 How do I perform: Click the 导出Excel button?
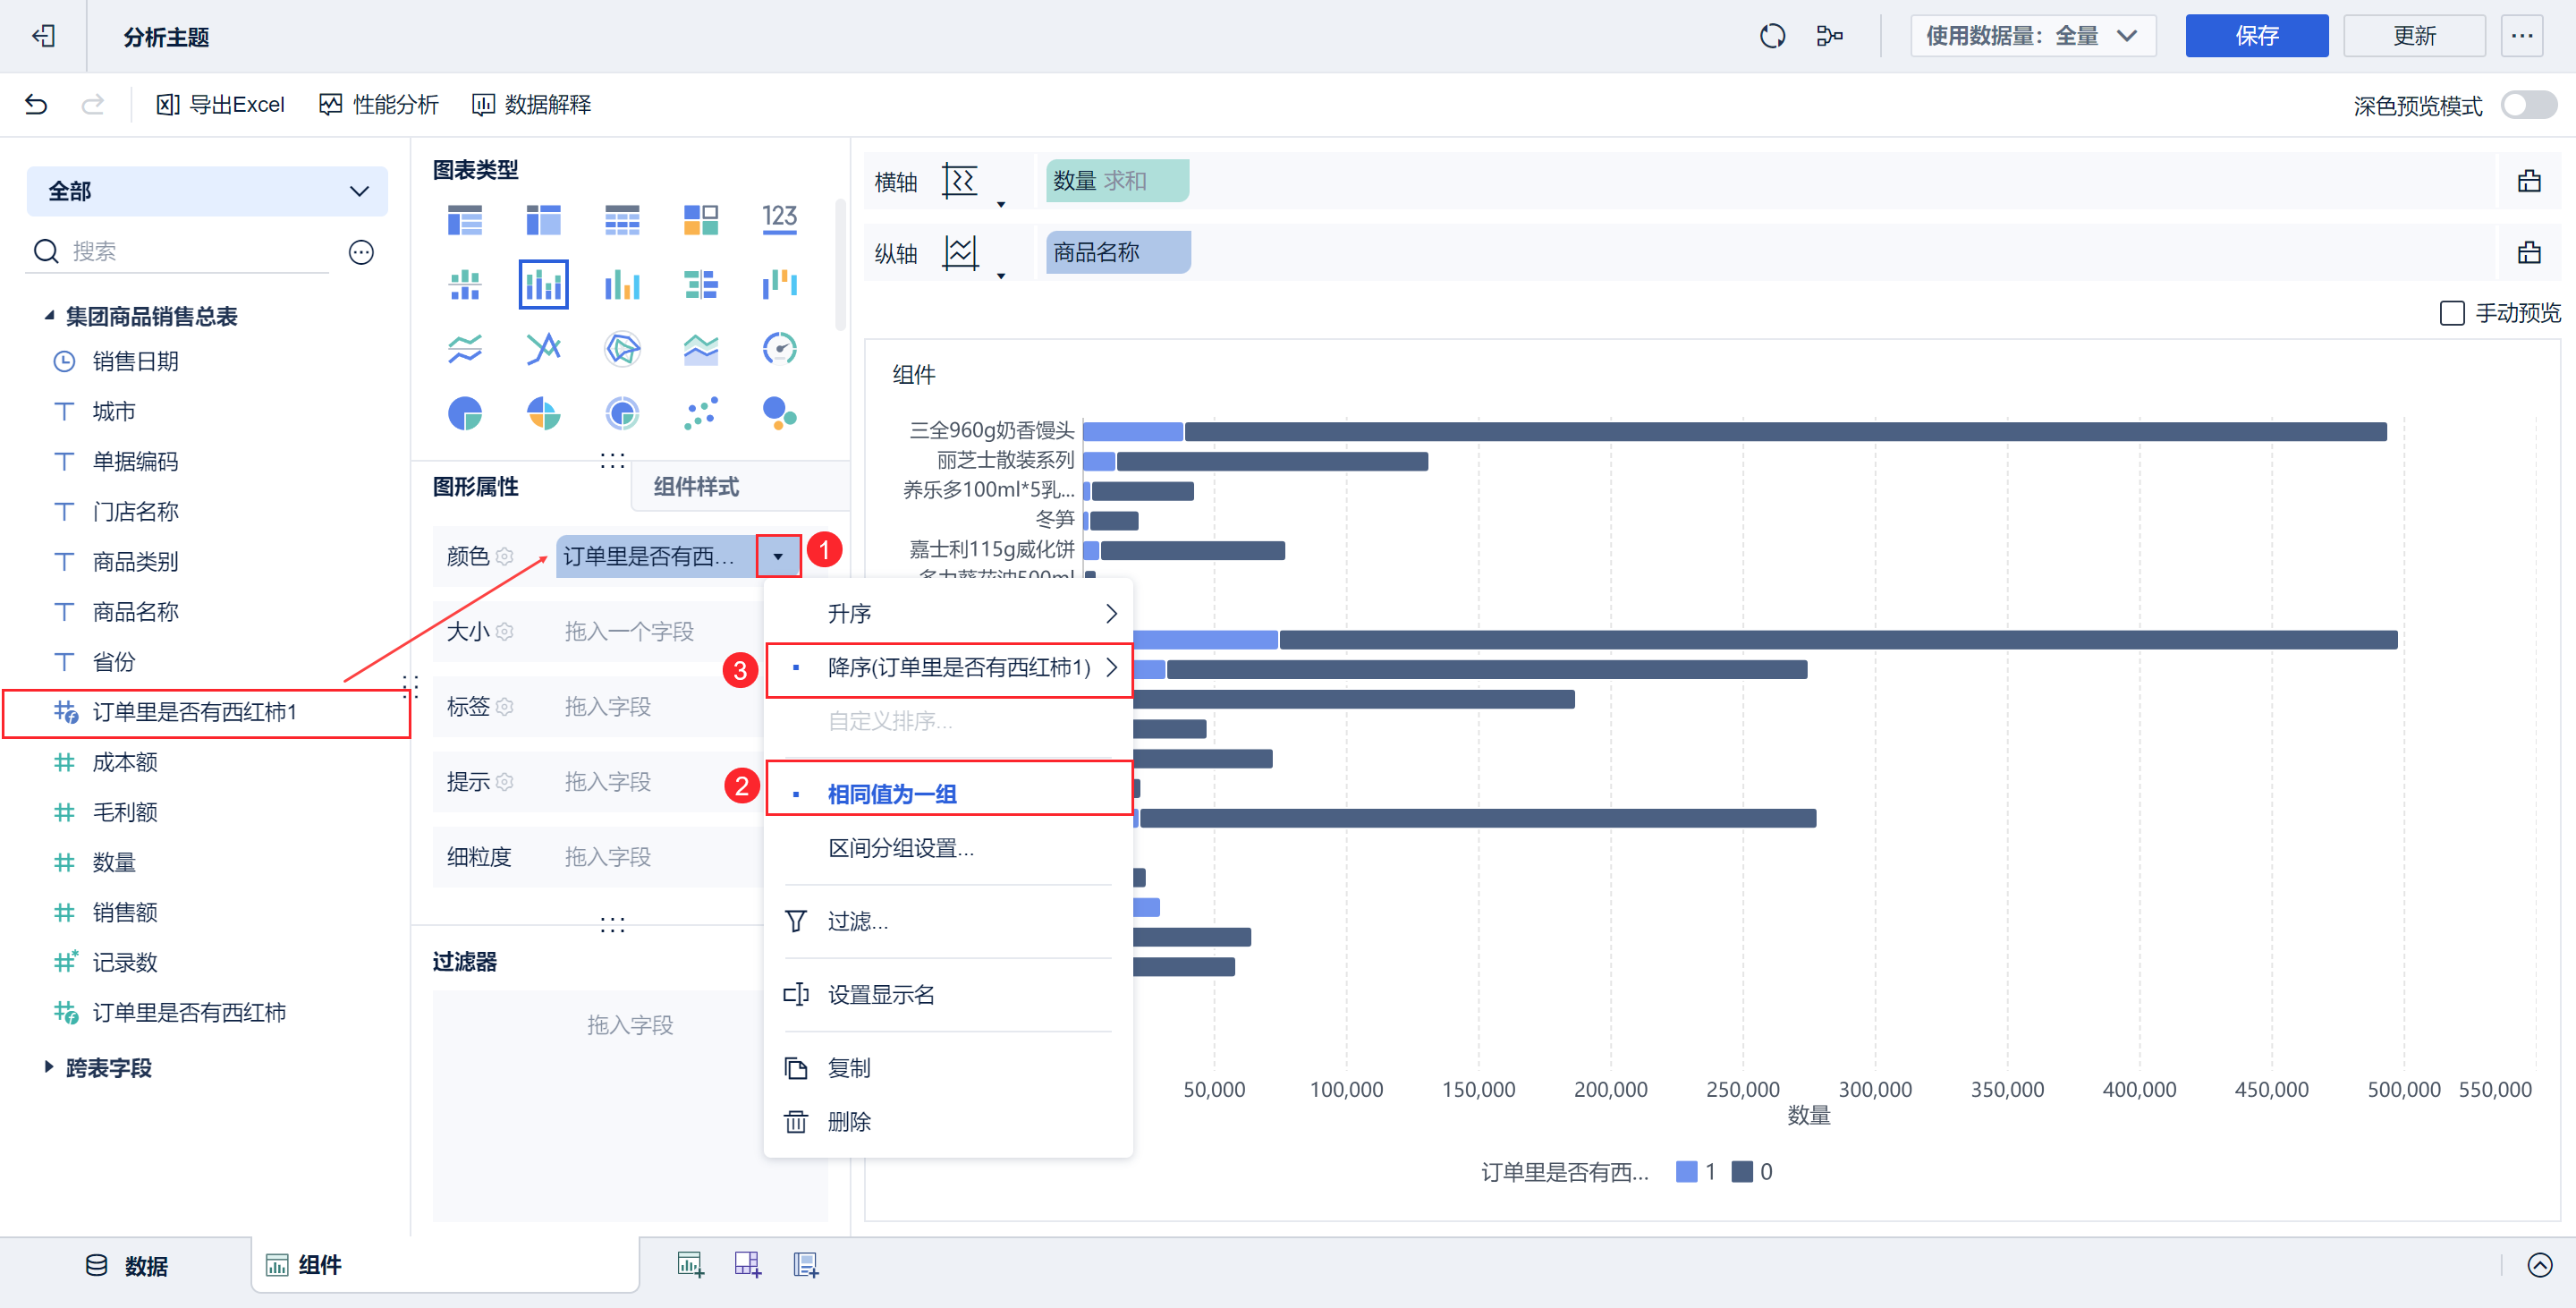pos(221,105)
